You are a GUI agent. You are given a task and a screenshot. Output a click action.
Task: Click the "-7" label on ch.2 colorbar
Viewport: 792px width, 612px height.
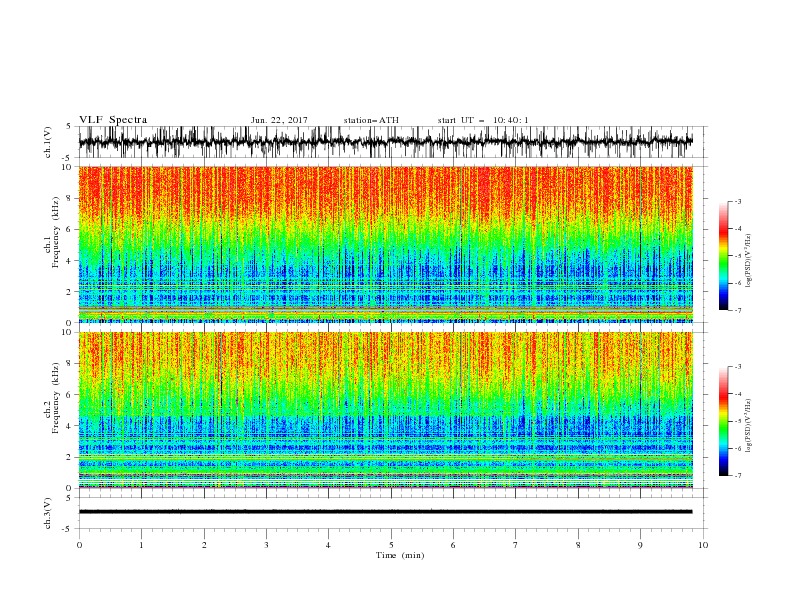(737, 475)
